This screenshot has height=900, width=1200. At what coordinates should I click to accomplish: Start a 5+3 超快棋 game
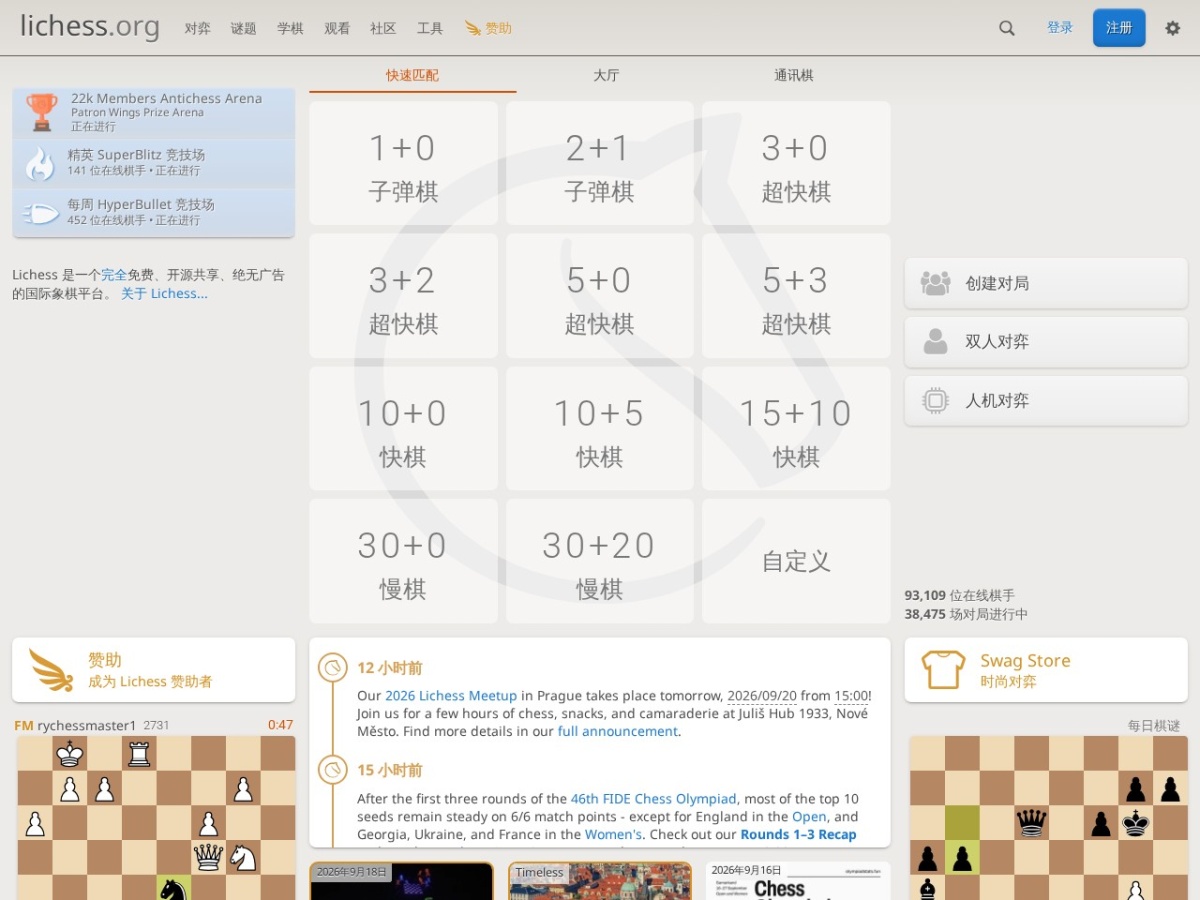pyautogui.click(x=796, y=296)
